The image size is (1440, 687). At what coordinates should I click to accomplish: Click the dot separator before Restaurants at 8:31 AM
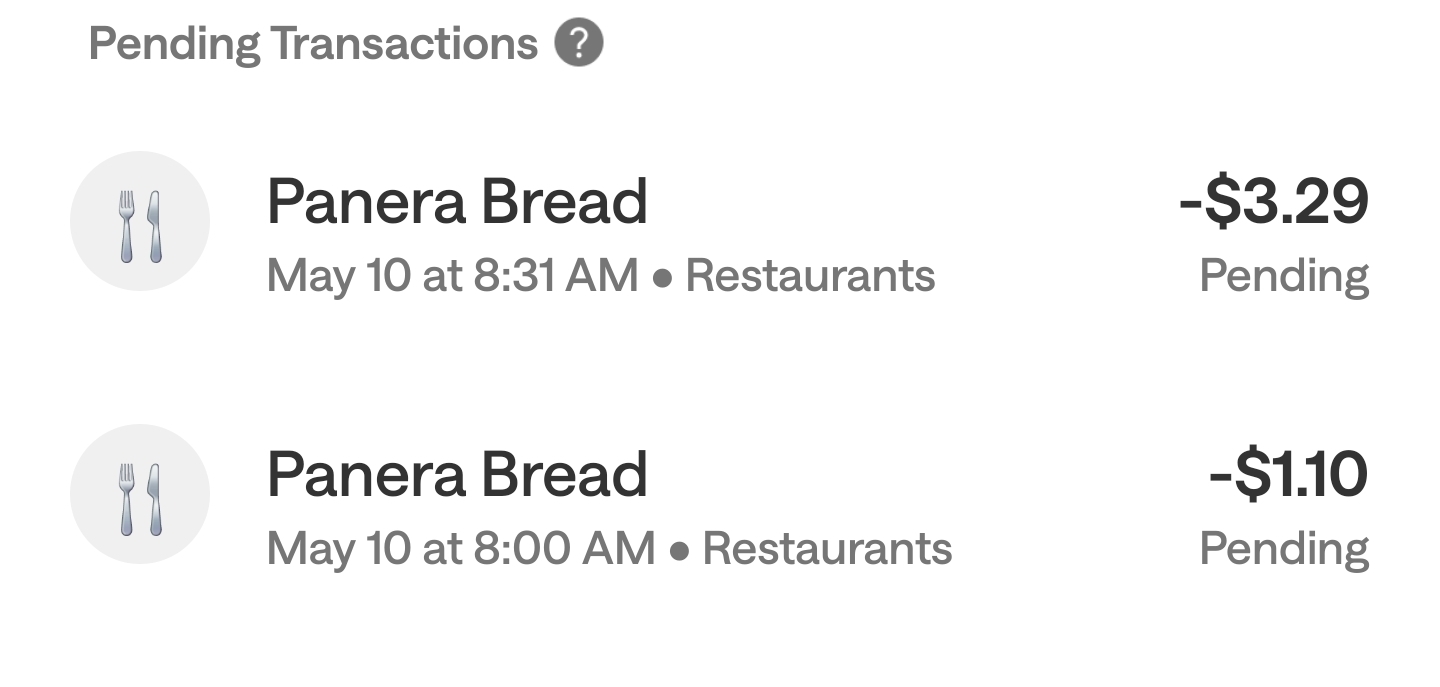[661, 278]
